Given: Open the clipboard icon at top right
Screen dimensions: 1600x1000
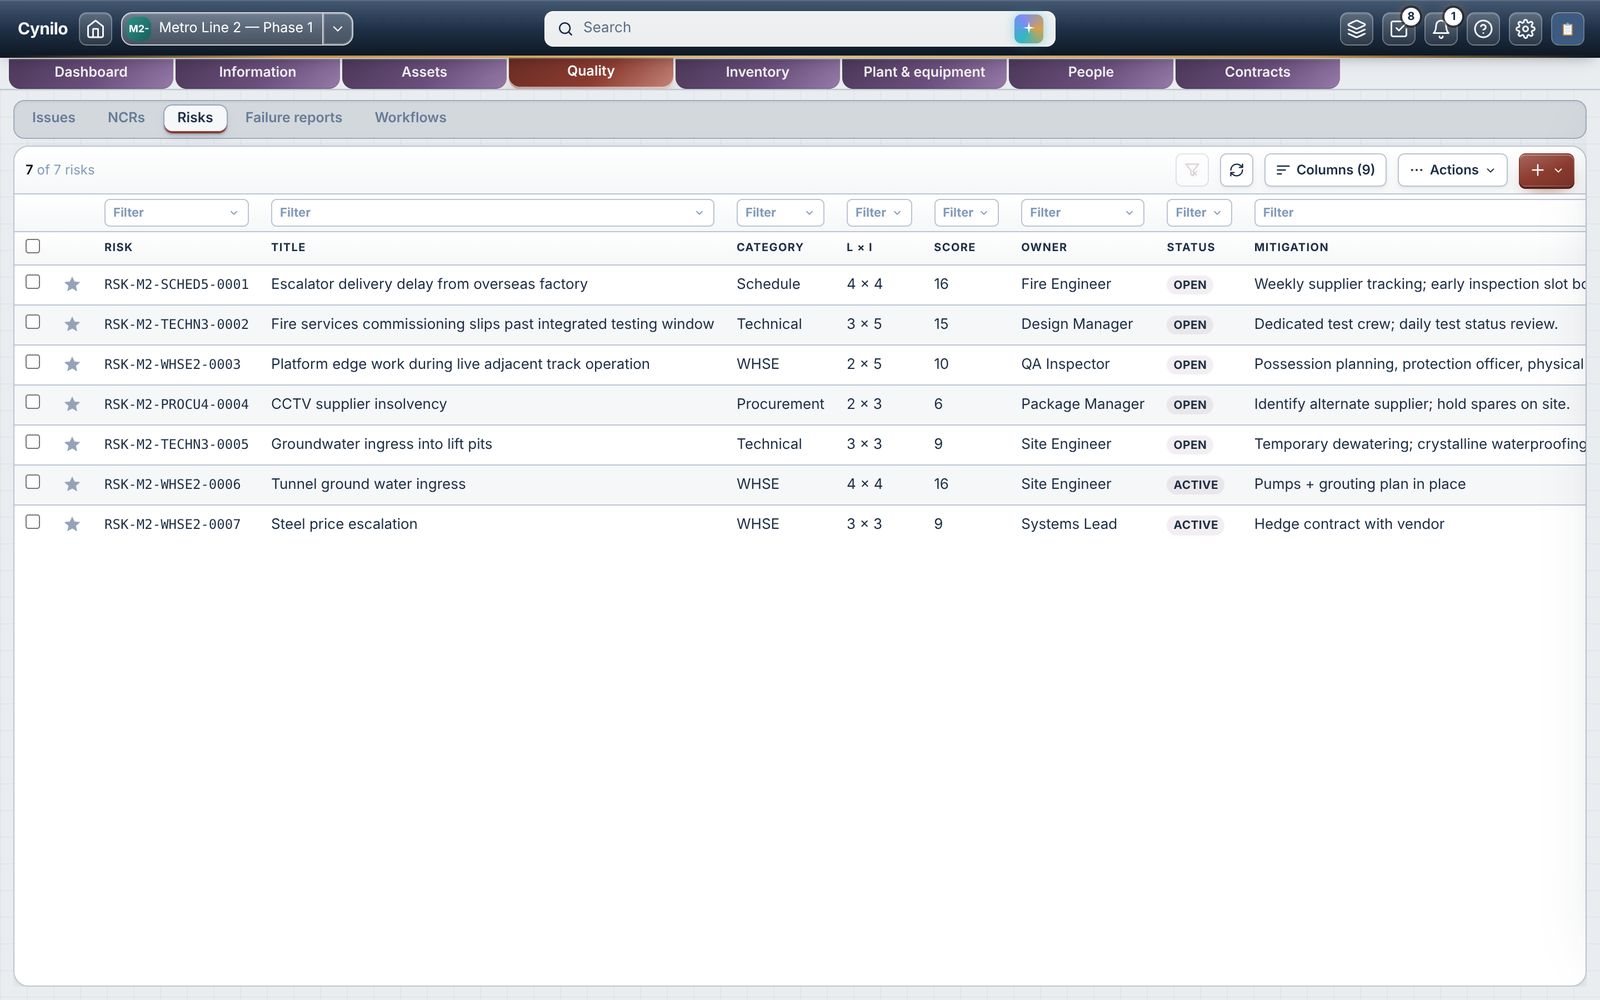Looking at the screenshot, I should coord(1567,29).
